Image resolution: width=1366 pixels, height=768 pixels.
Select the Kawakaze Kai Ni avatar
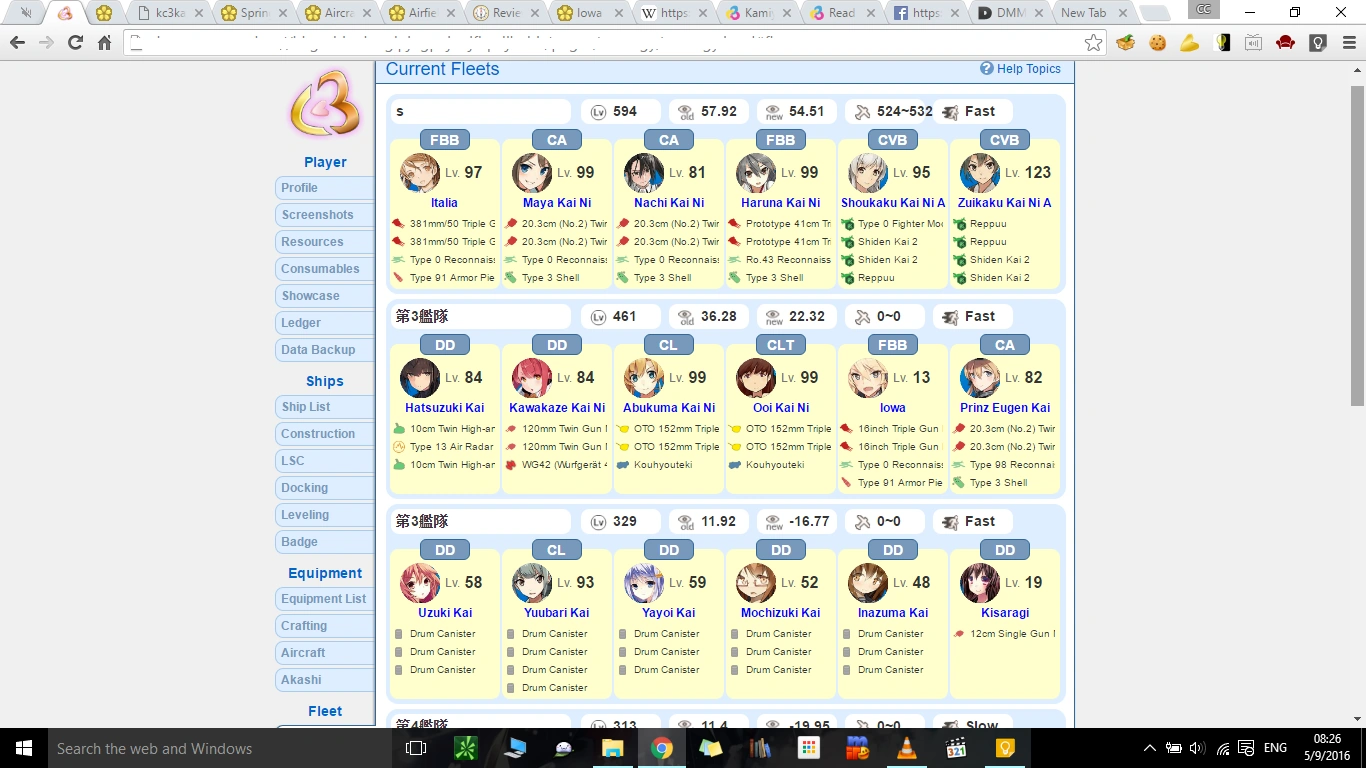(x=532, y=378)
